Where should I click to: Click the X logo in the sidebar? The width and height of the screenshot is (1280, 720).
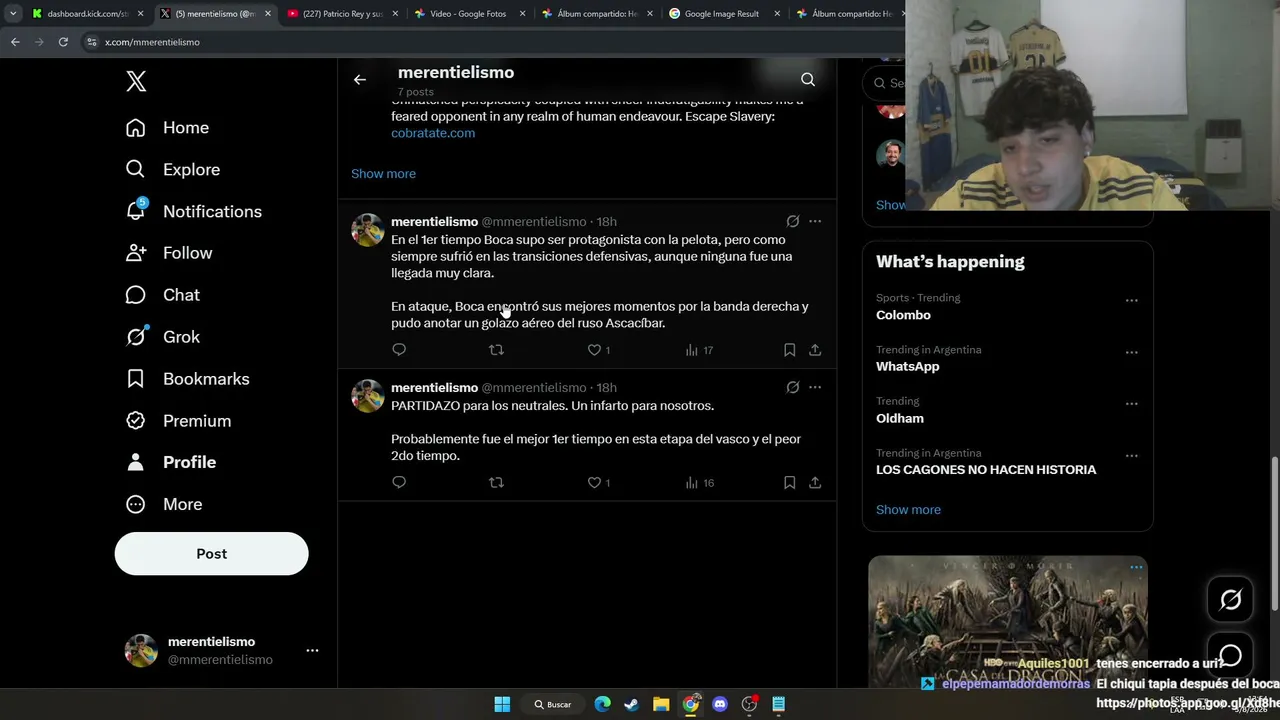[136, 82]
